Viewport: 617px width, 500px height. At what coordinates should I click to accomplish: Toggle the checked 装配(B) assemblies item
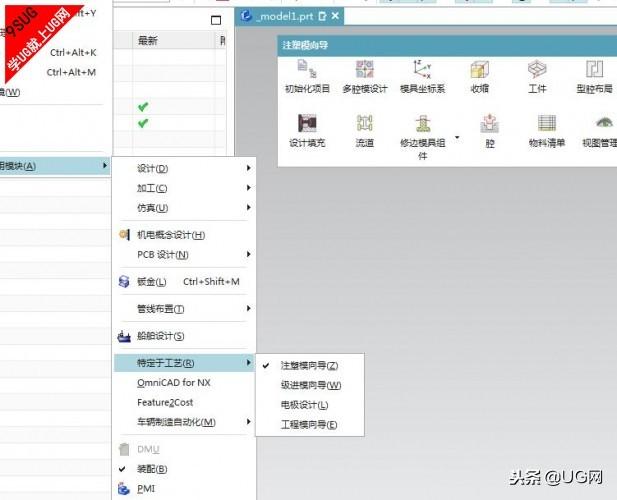[184, 469]
